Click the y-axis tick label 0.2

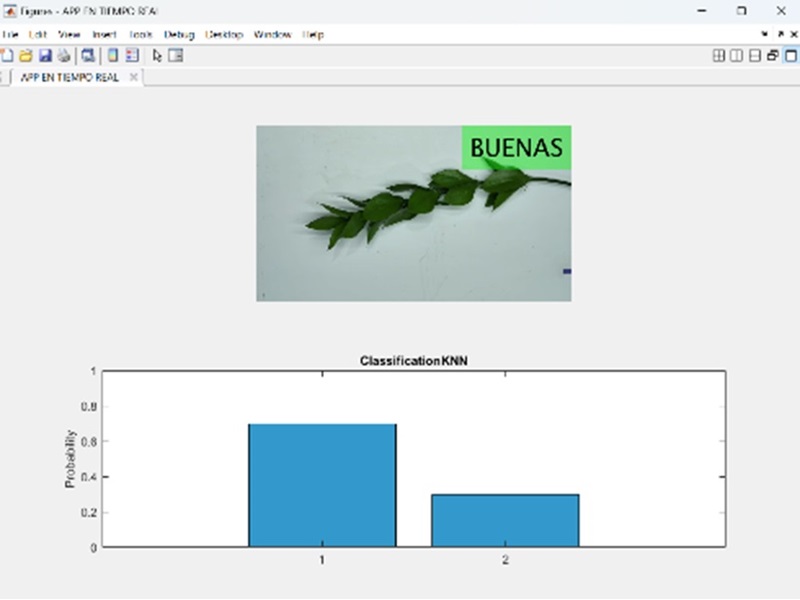click(x=88, y=512)
